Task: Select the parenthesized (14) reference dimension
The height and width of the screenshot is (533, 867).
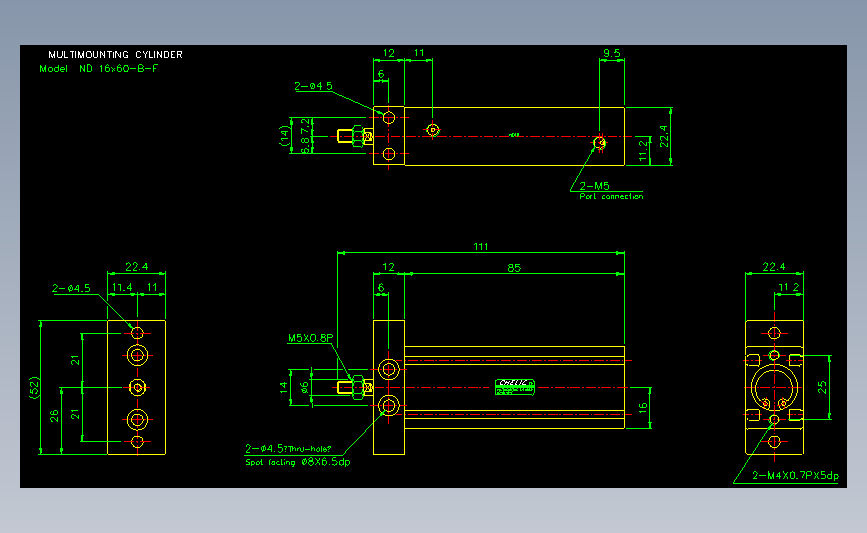Action: point(284,135)
